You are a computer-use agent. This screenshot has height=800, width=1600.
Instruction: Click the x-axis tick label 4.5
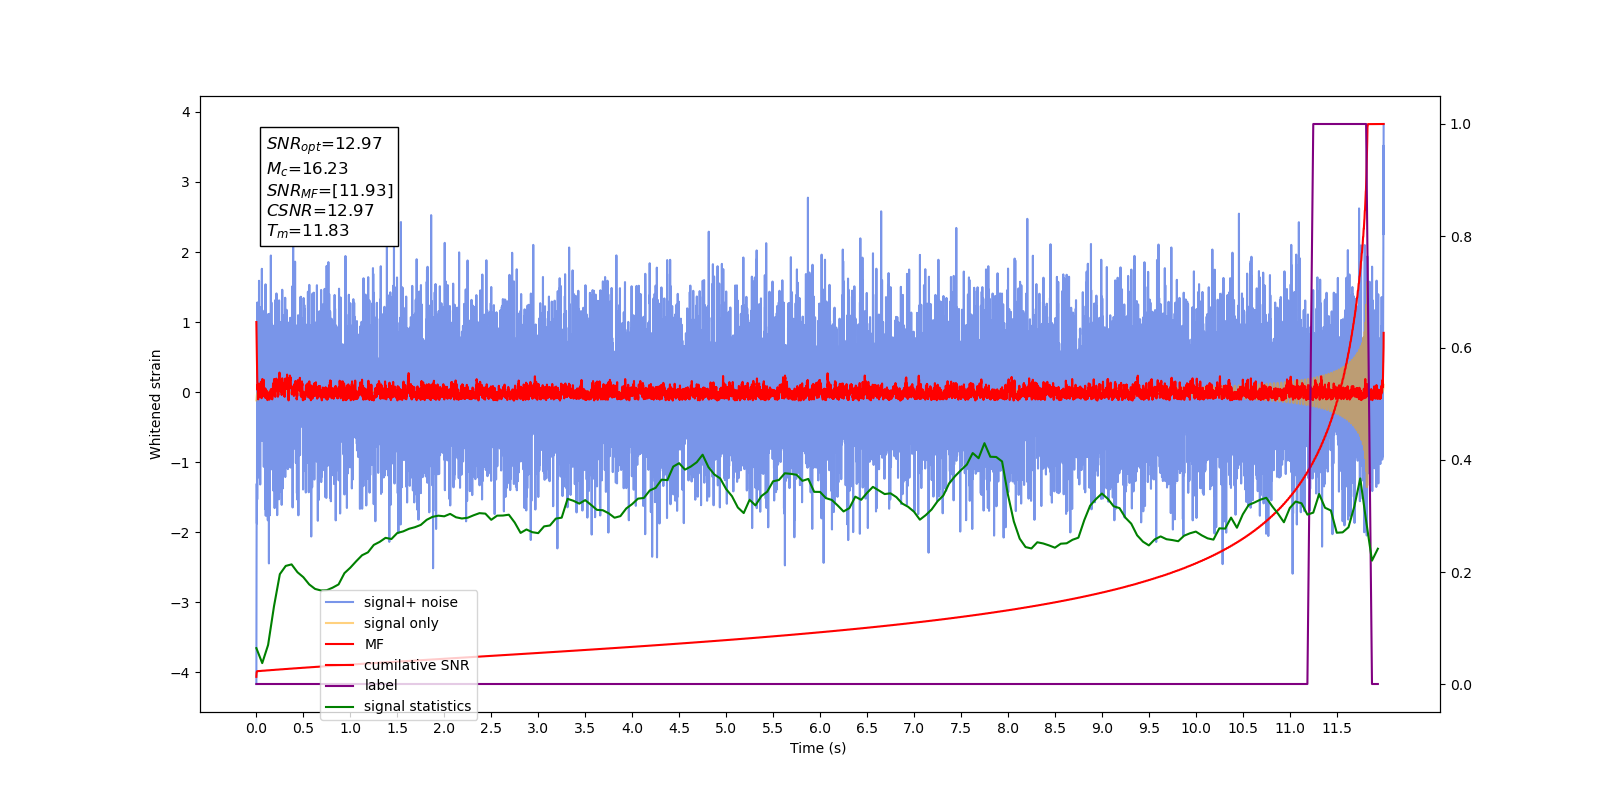point(679,728)
